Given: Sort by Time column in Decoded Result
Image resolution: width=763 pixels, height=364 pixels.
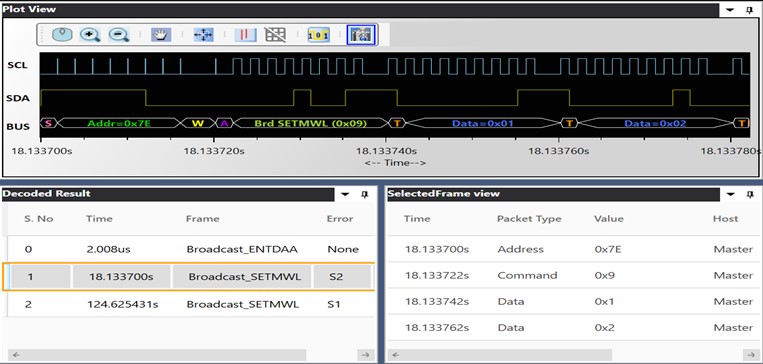Looking at the screenshot, I should pyautogui.click(x=99, y=219).
